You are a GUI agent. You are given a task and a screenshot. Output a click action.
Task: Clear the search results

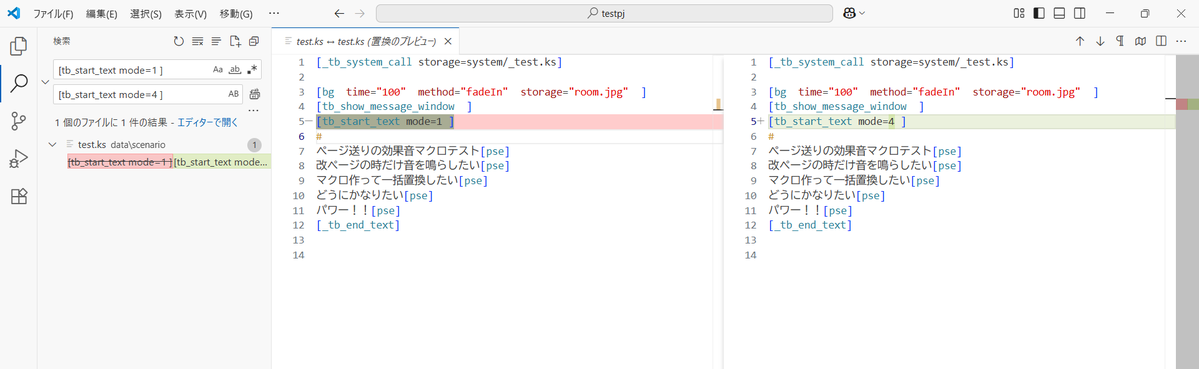point(197,41)
